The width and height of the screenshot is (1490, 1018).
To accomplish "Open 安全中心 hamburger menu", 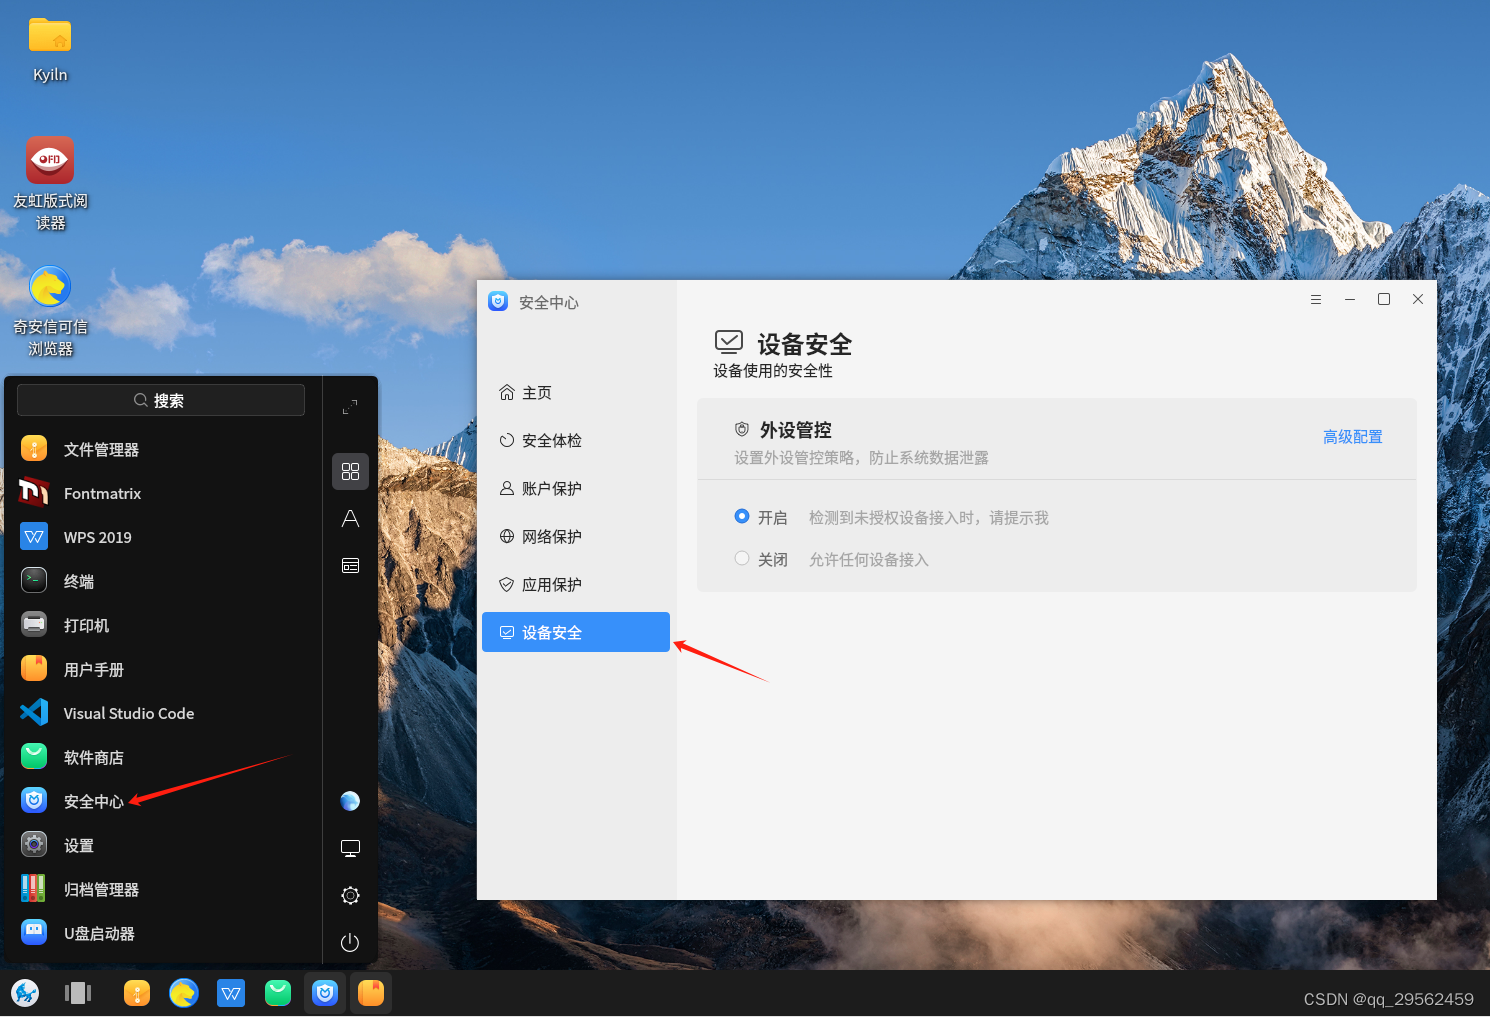I will (1316, 299).
